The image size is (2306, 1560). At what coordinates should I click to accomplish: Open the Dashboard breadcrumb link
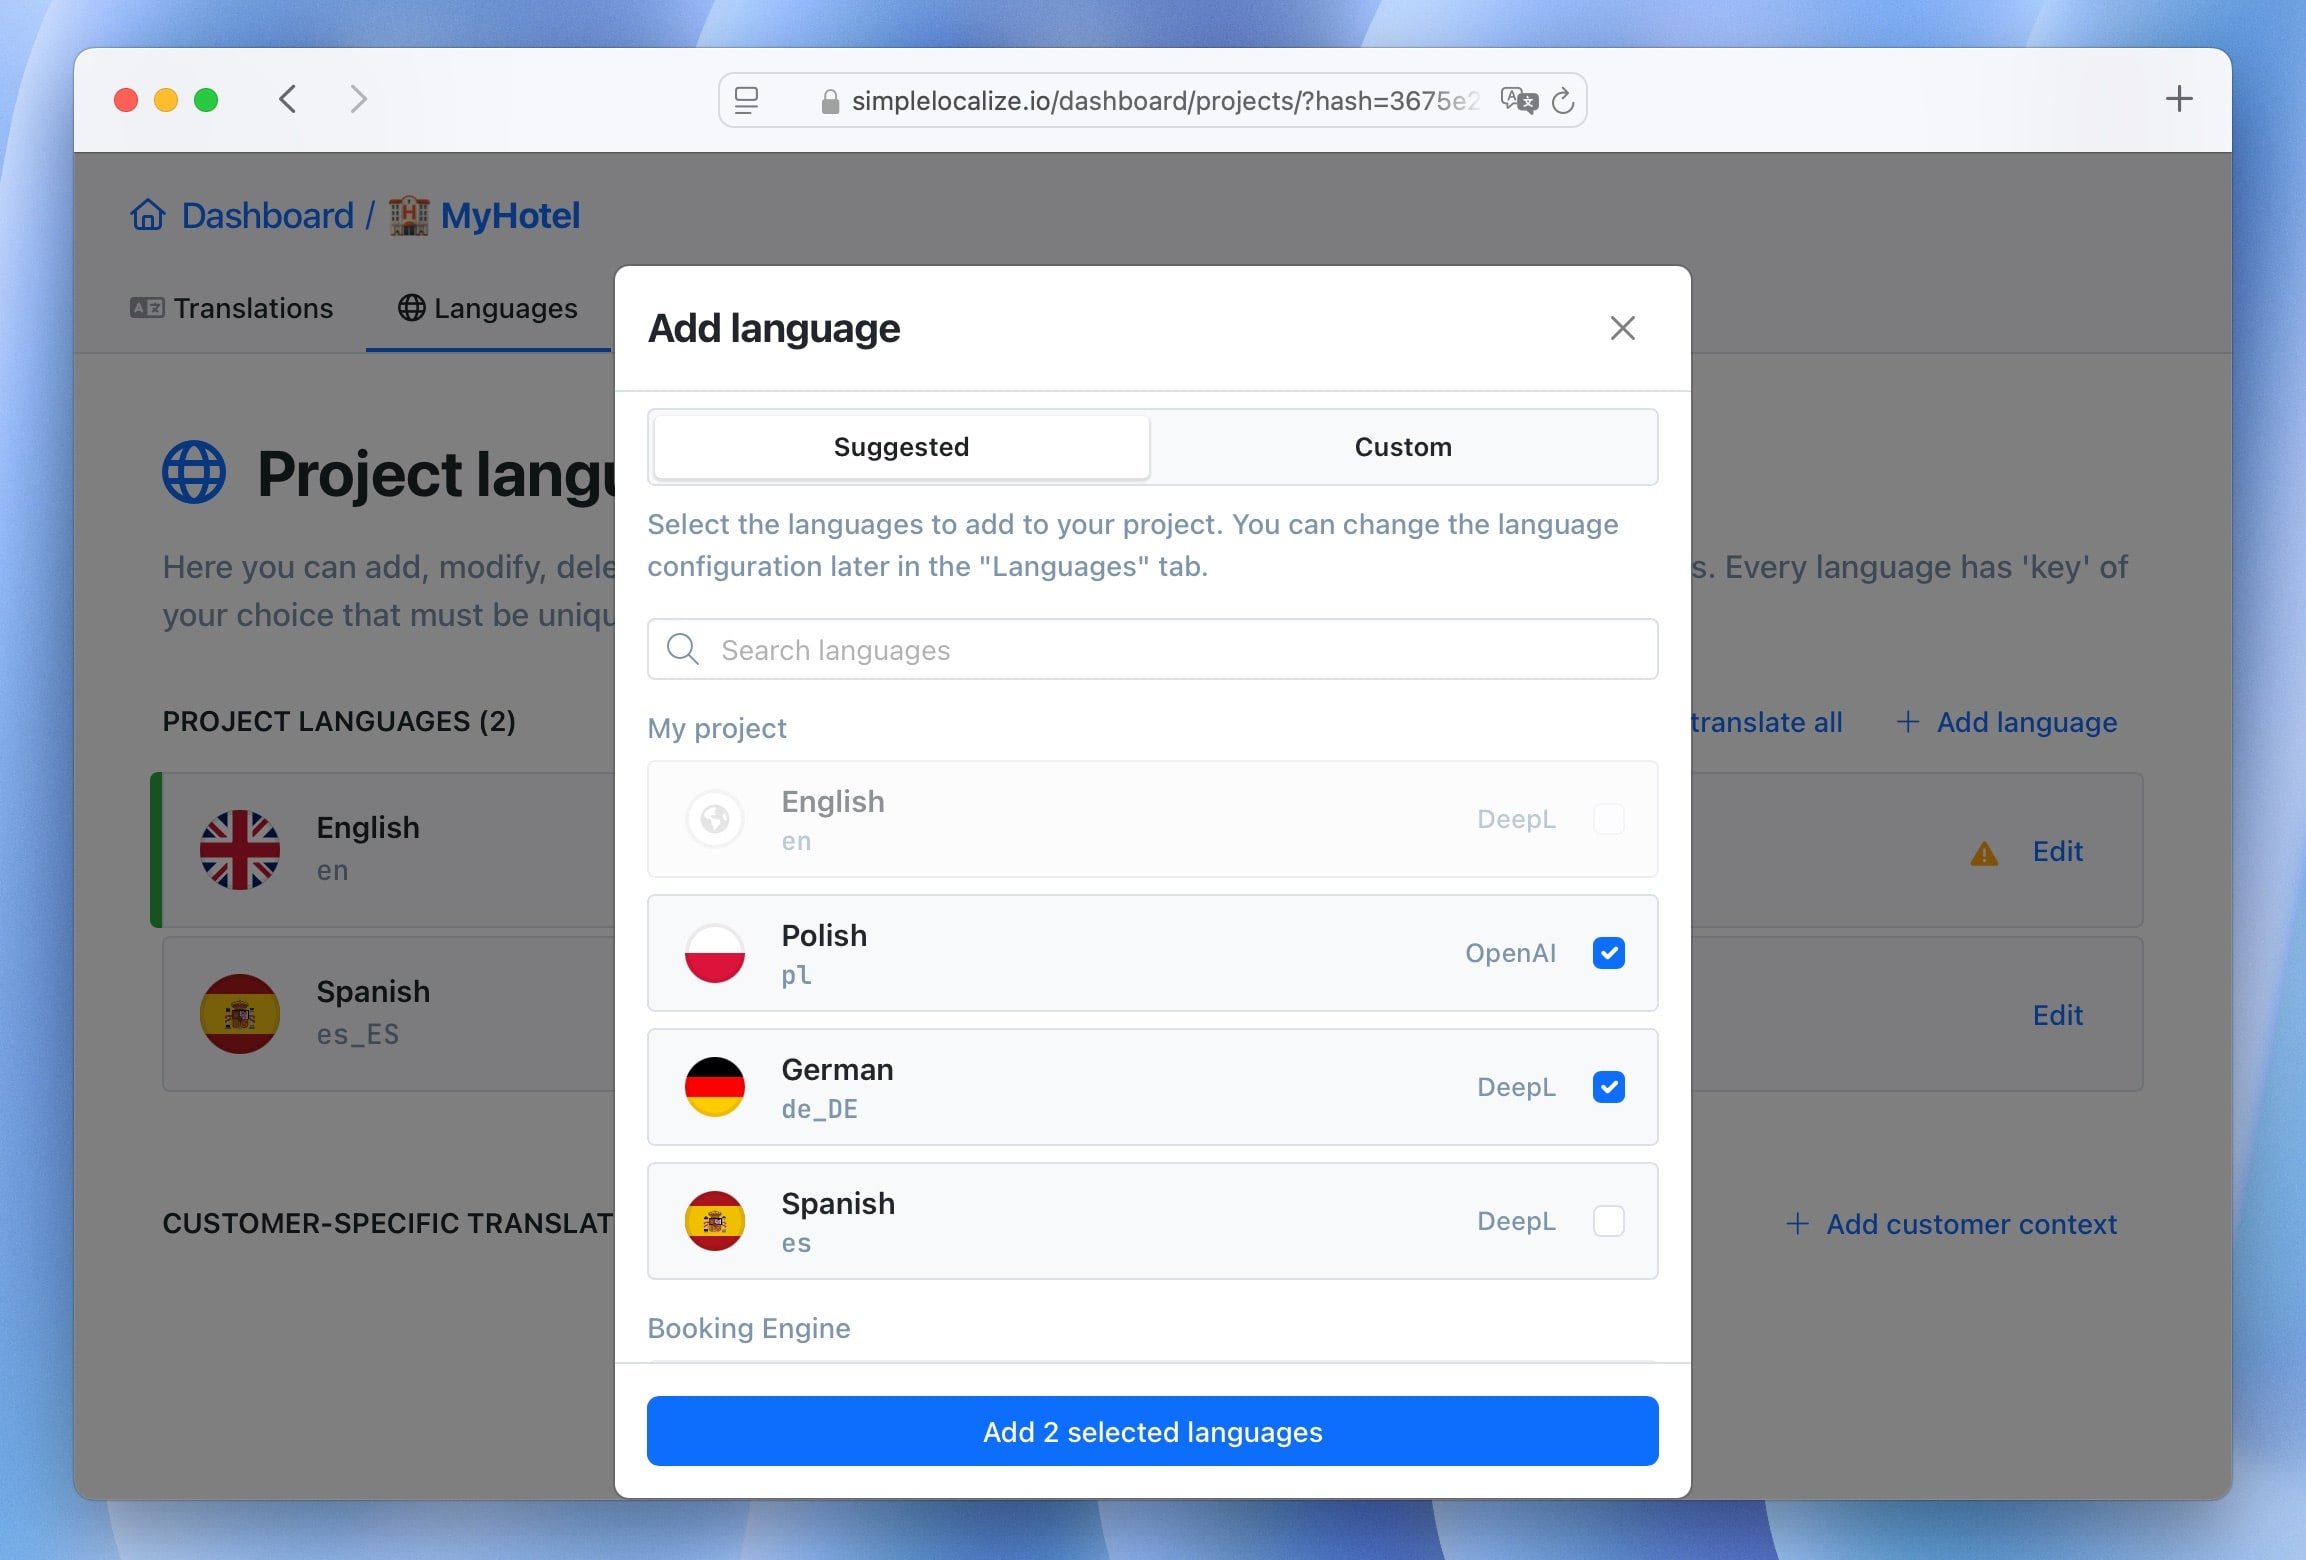(x=268, y=215)
